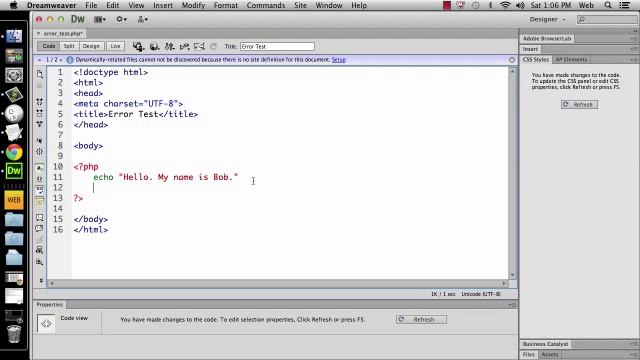Open the Window menu
Viewport: 640px width, 360px height.
point(329,5)
